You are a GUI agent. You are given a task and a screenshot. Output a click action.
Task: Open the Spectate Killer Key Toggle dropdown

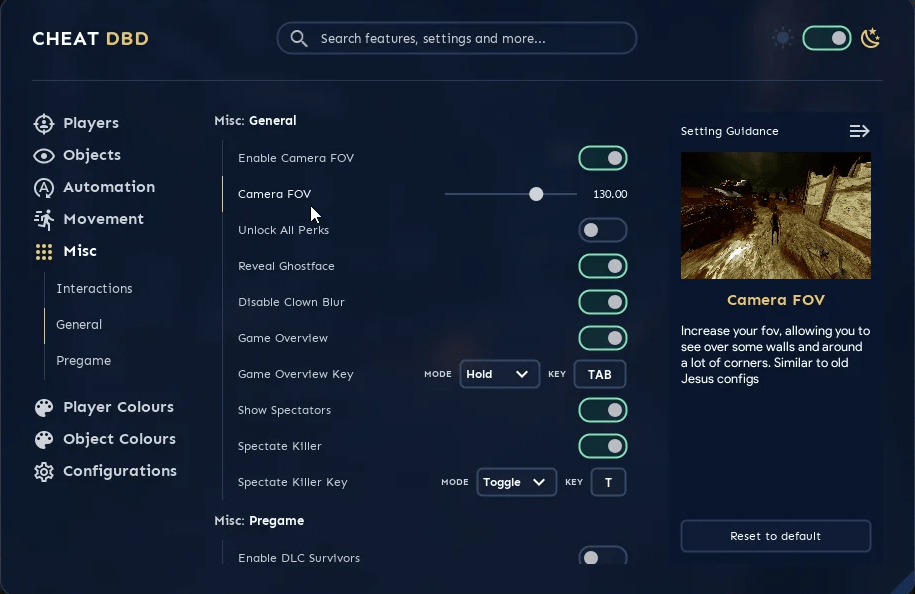click(516, 482)
